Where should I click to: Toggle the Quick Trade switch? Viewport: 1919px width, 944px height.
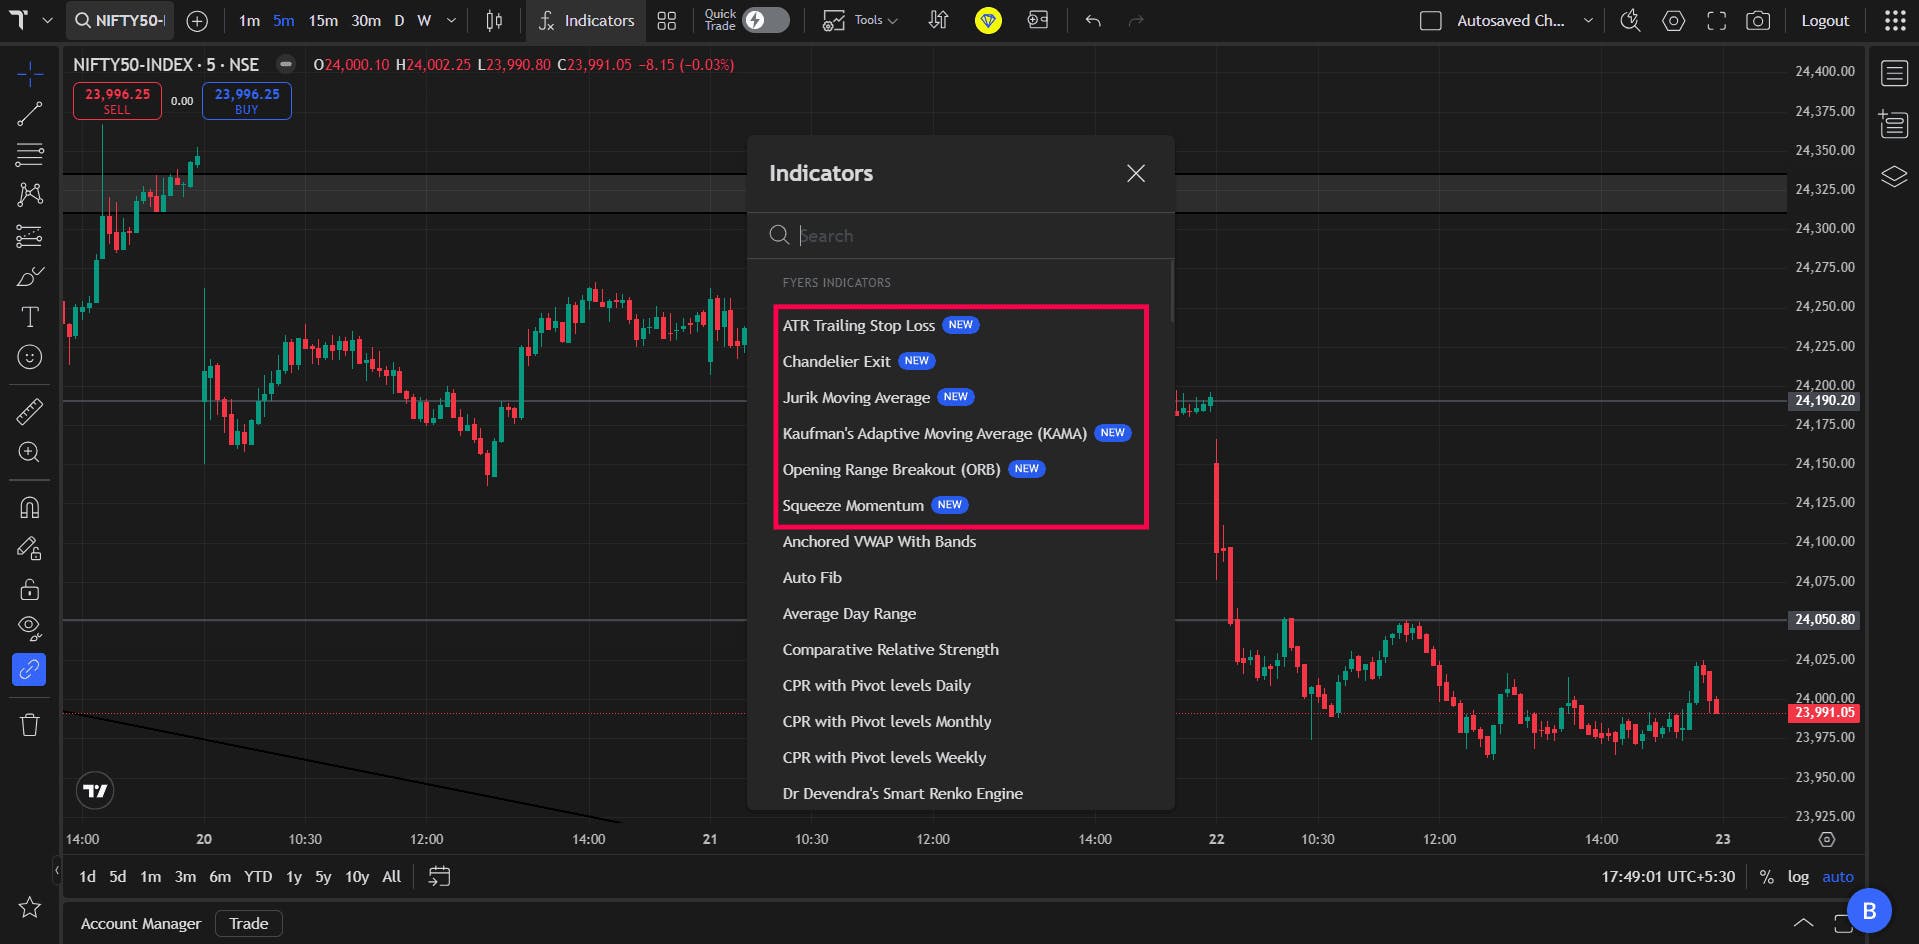pyautogui.click(x=766, y=20)
